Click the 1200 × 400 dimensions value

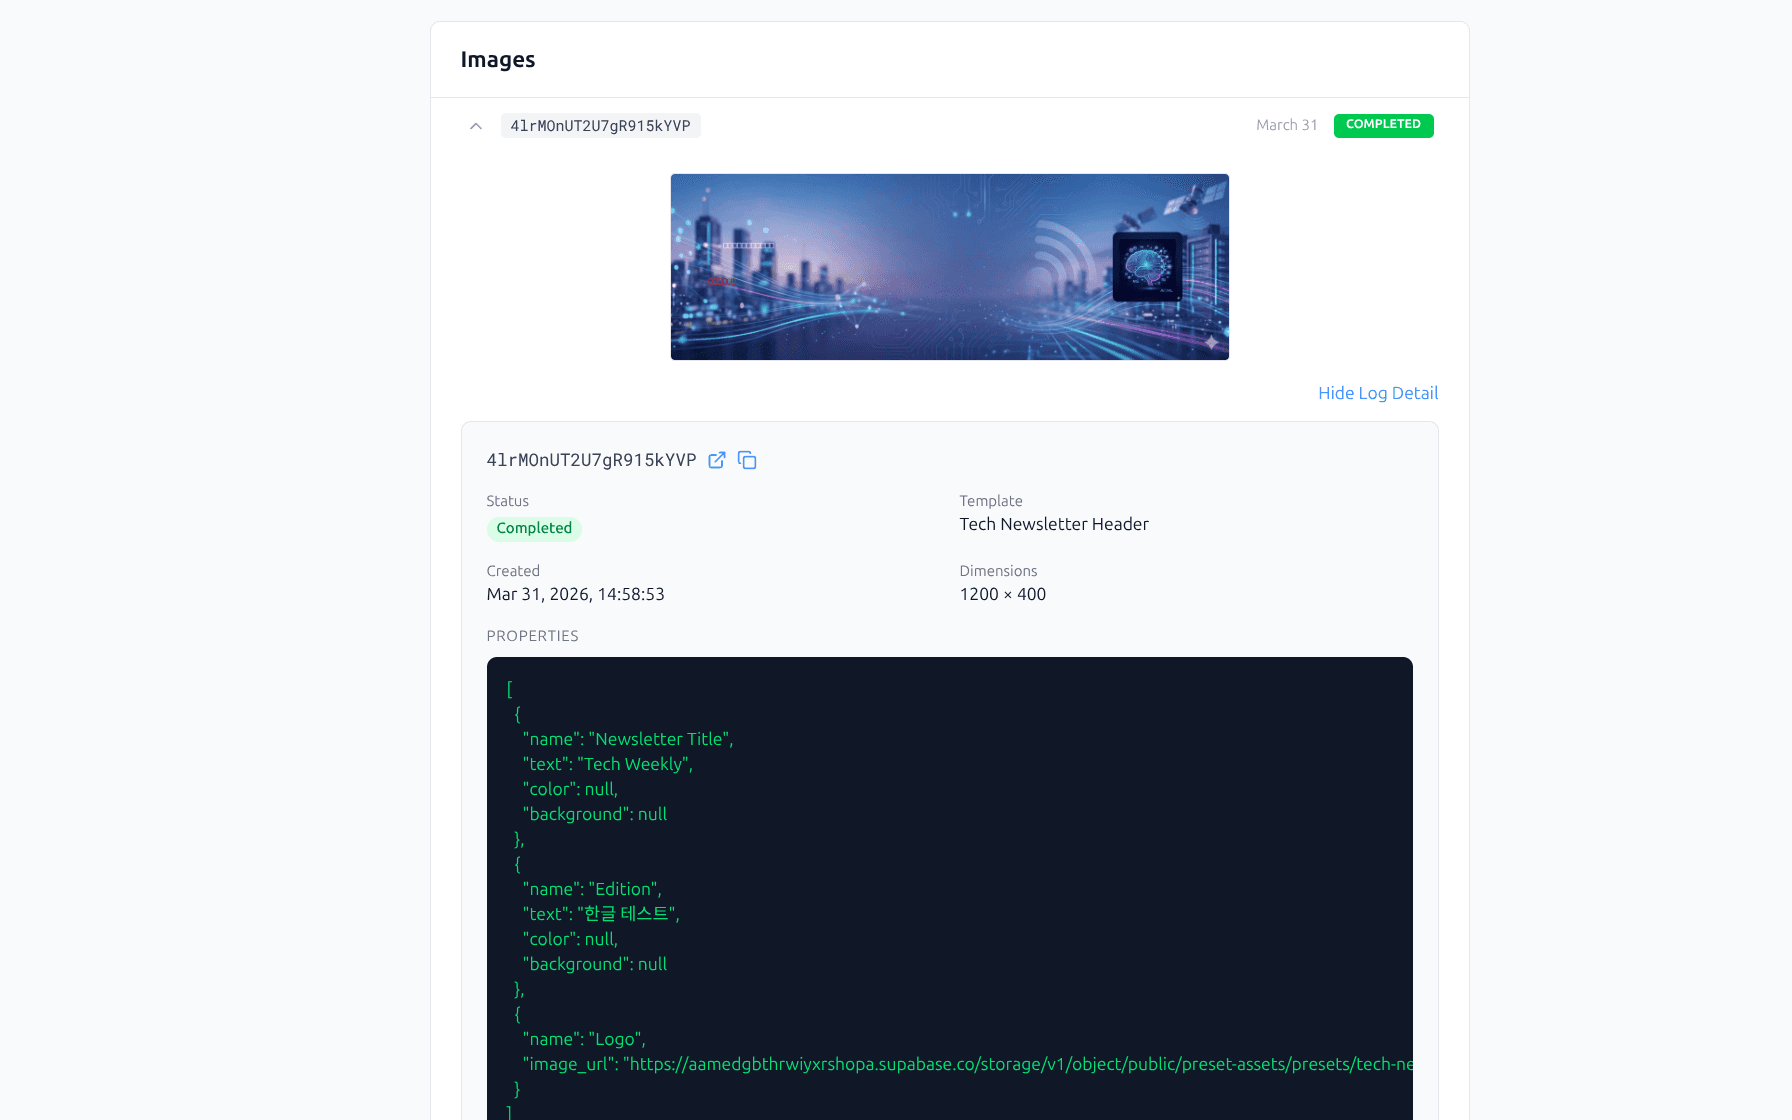(x=1002, y=594)
